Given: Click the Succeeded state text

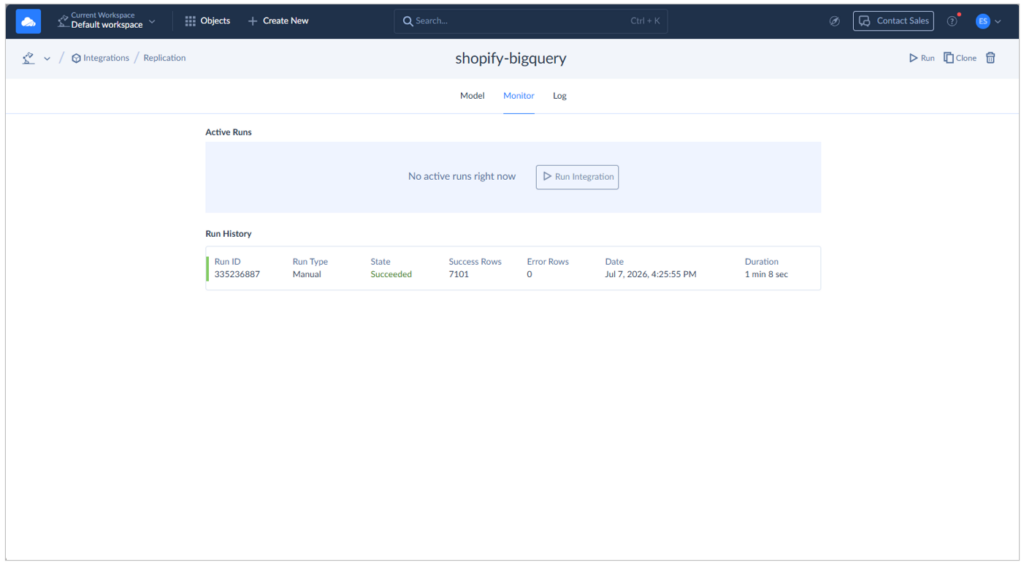Looking at the screenshot, I should pyautogui.click(x=391, y=275).
